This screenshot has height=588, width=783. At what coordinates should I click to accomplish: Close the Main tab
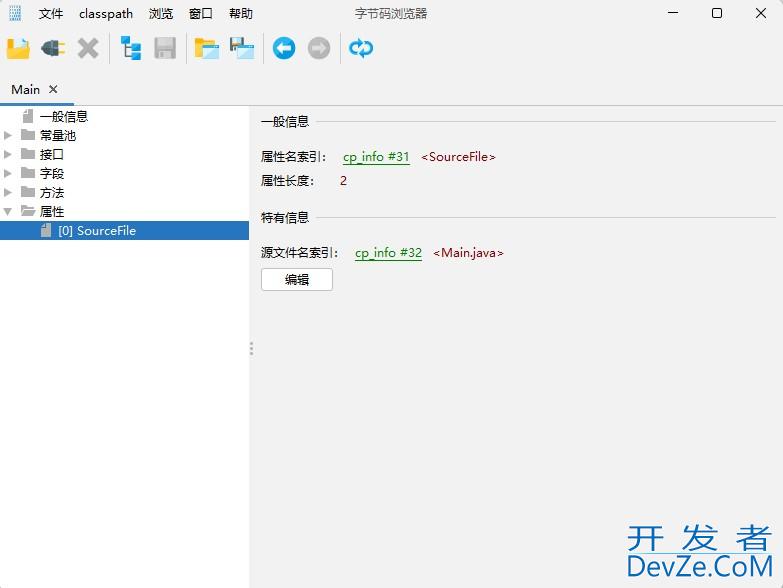click(x=54, y=90)
